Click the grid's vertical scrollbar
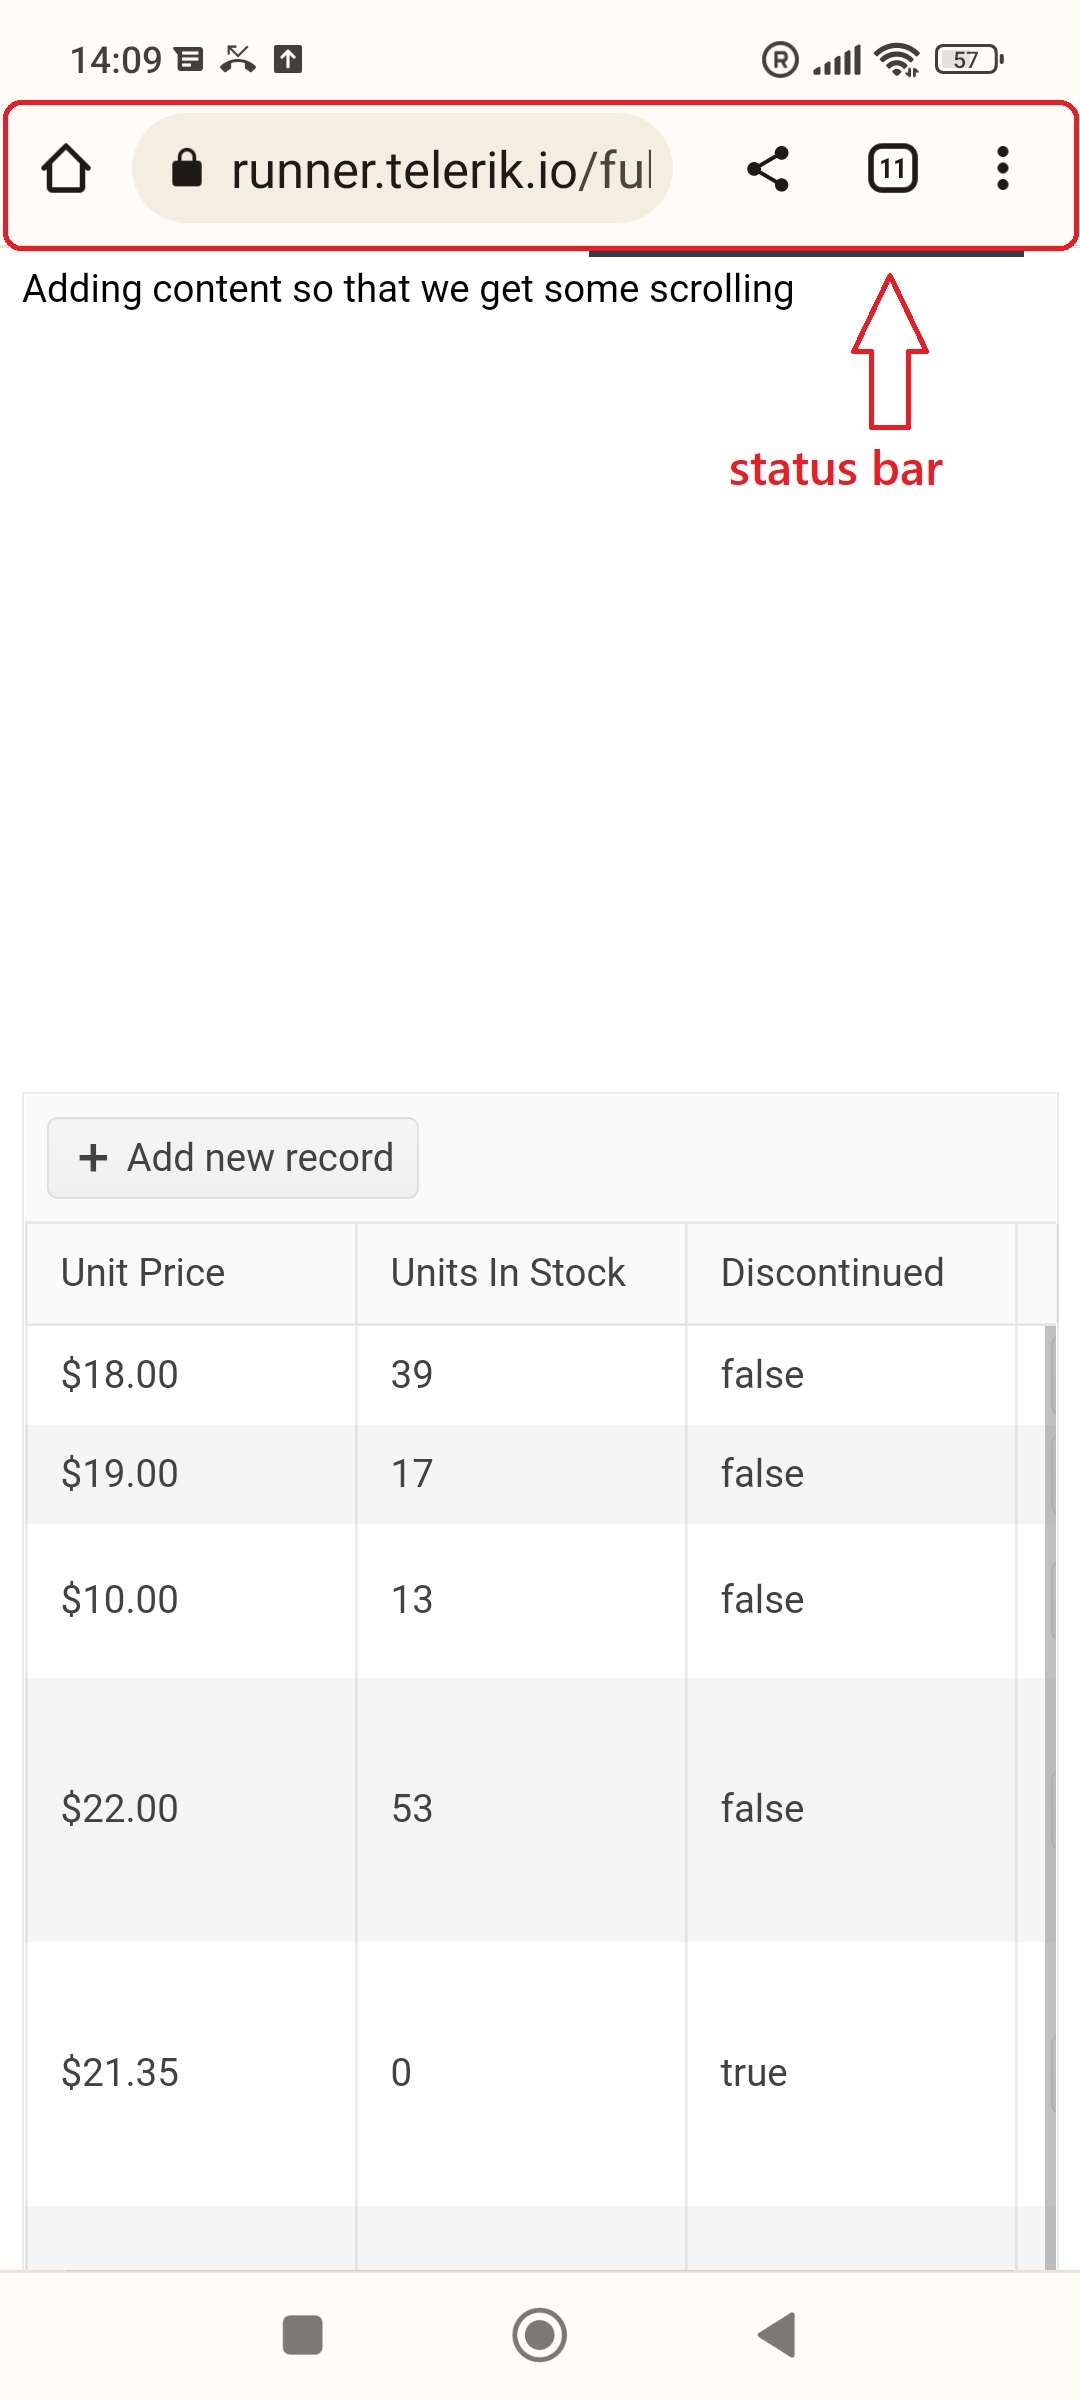This screenshot has height=2400, width=1080. [x=1050, y=1800]
